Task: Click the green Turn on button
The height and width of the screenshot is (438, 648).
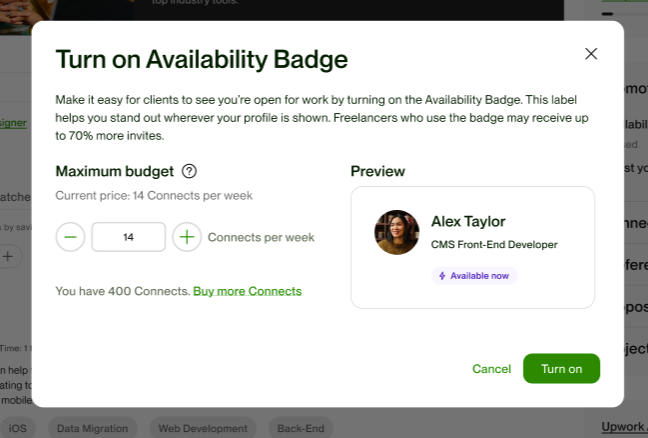Action: (561, 368)
